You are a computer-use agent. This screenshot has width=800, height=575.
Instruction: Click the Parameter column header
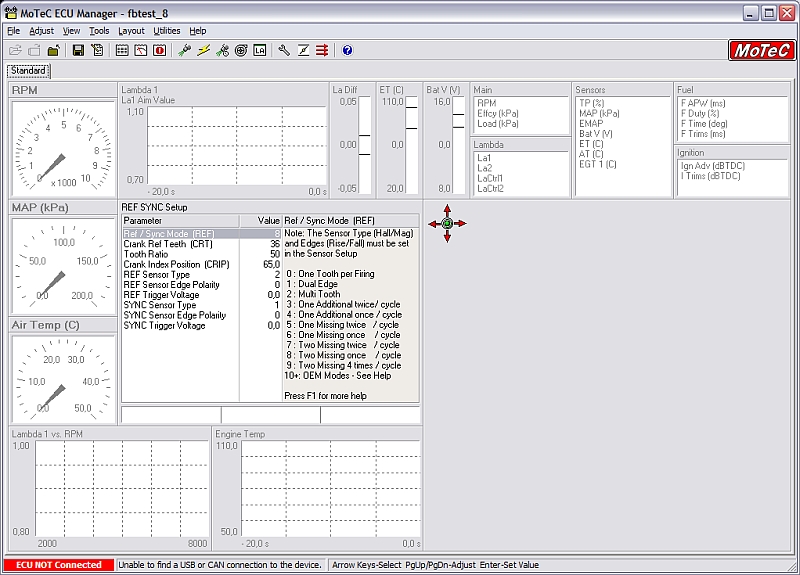coord(181,221)
